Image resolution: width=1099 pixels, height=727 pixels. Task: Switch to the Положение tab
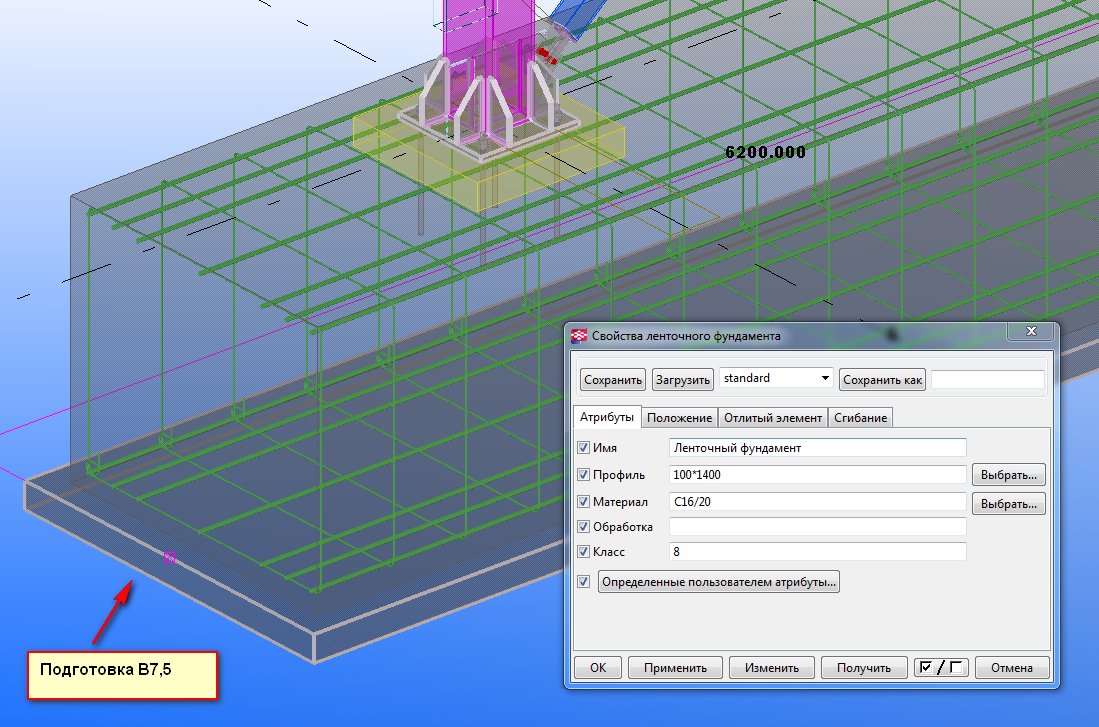(679, 418)
